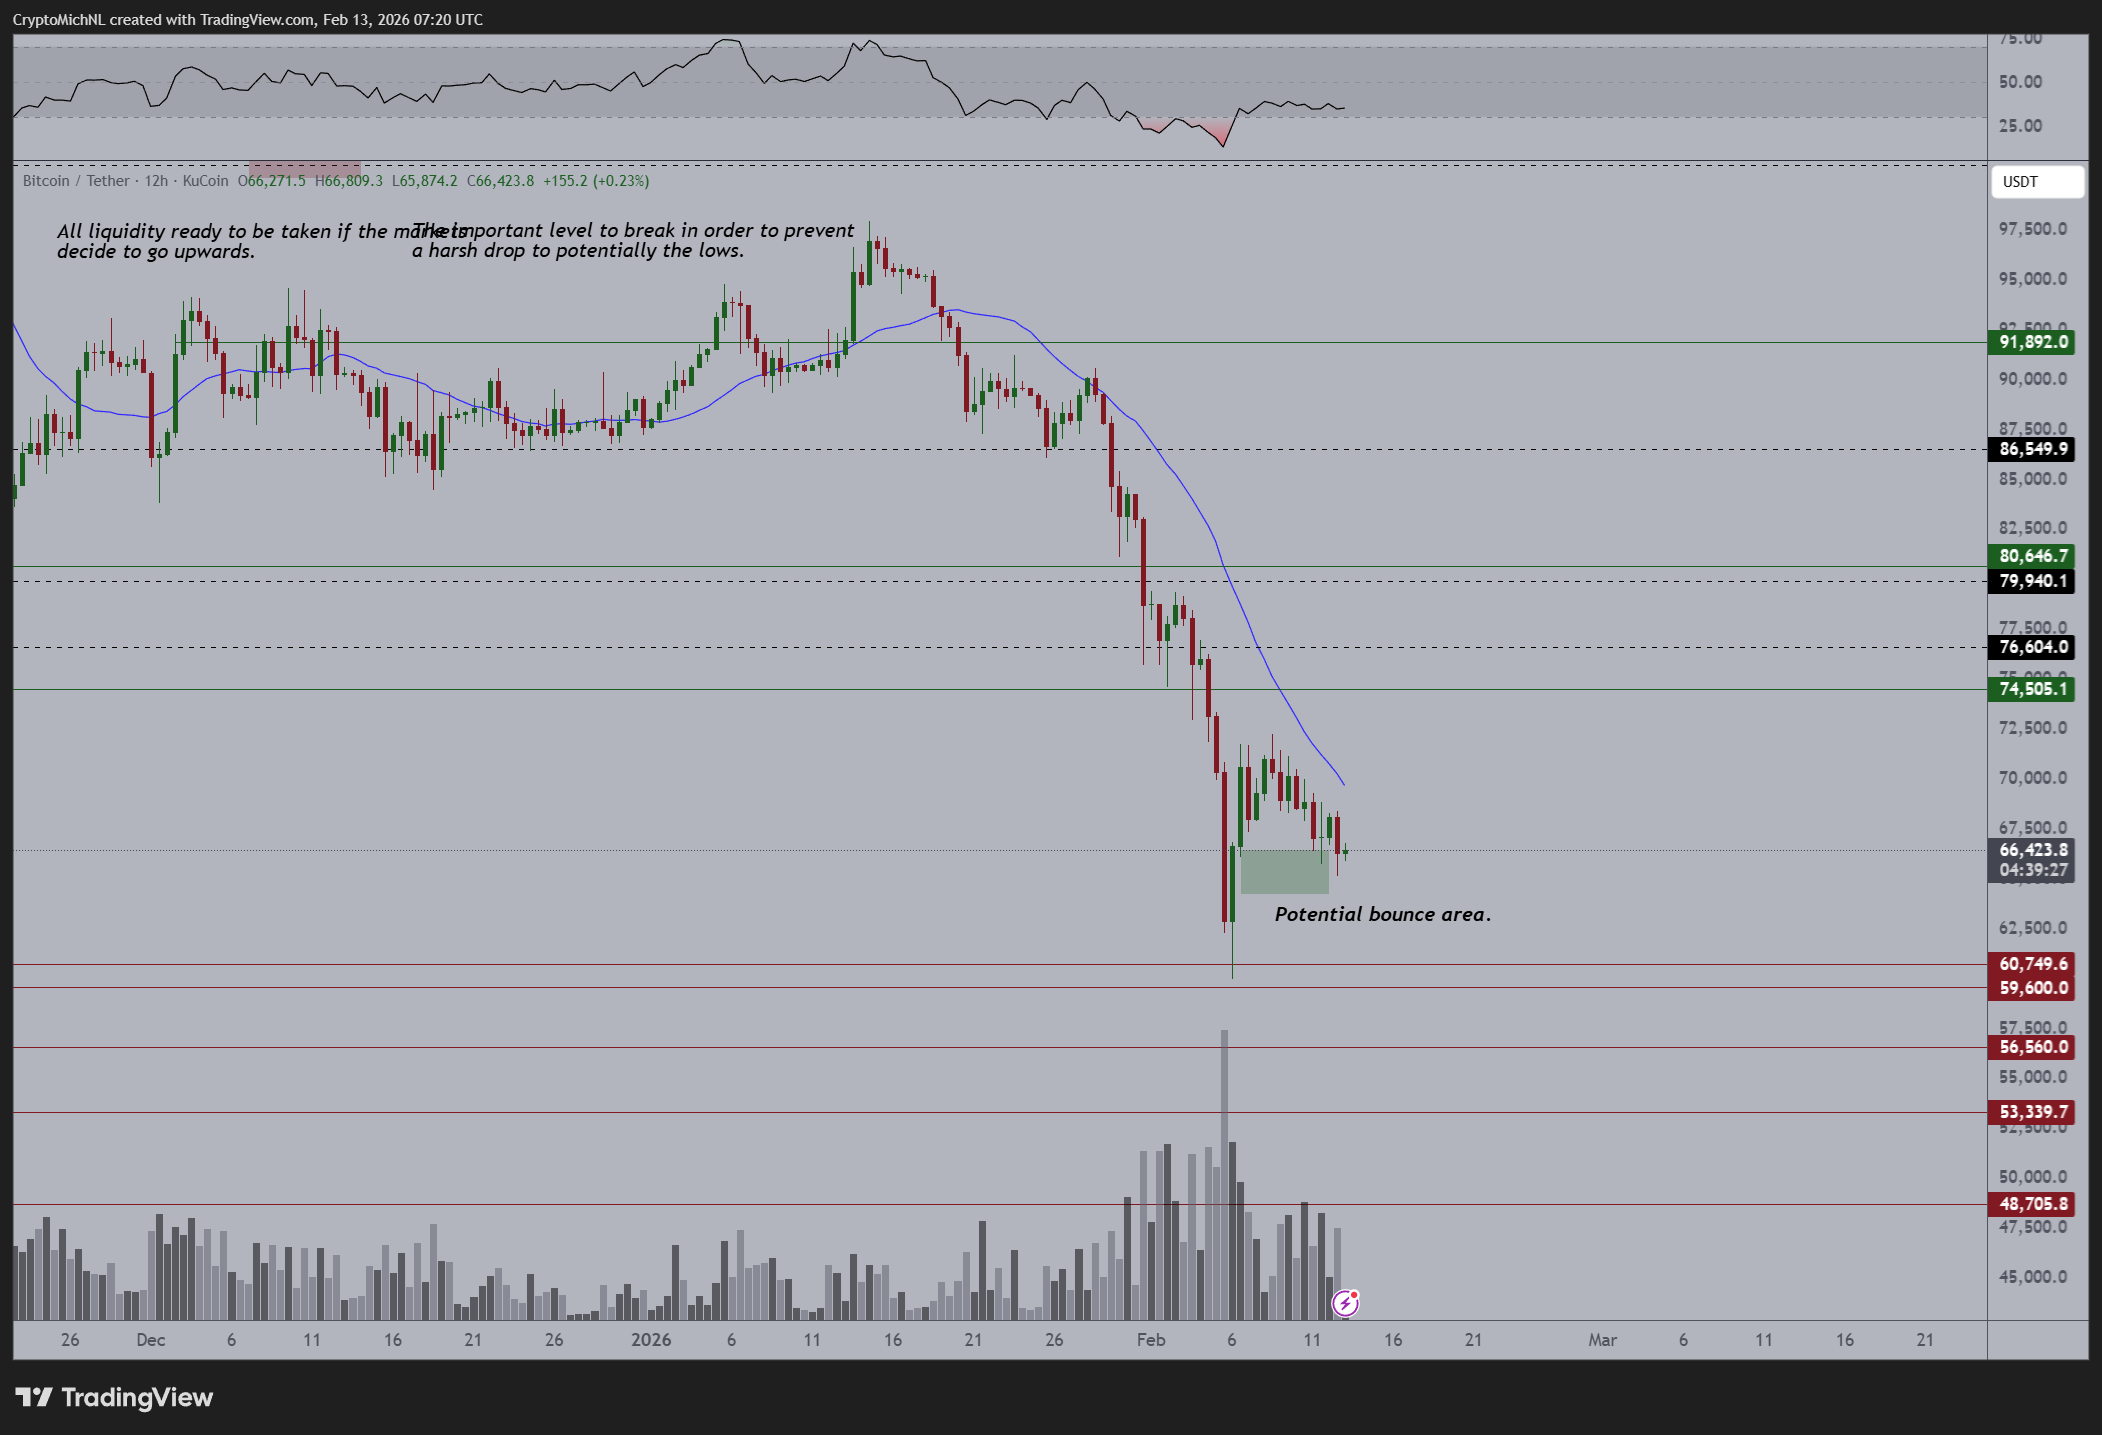Select the current price label 66,423.8 on the scale
2102x1435 pixels.
2032,849
